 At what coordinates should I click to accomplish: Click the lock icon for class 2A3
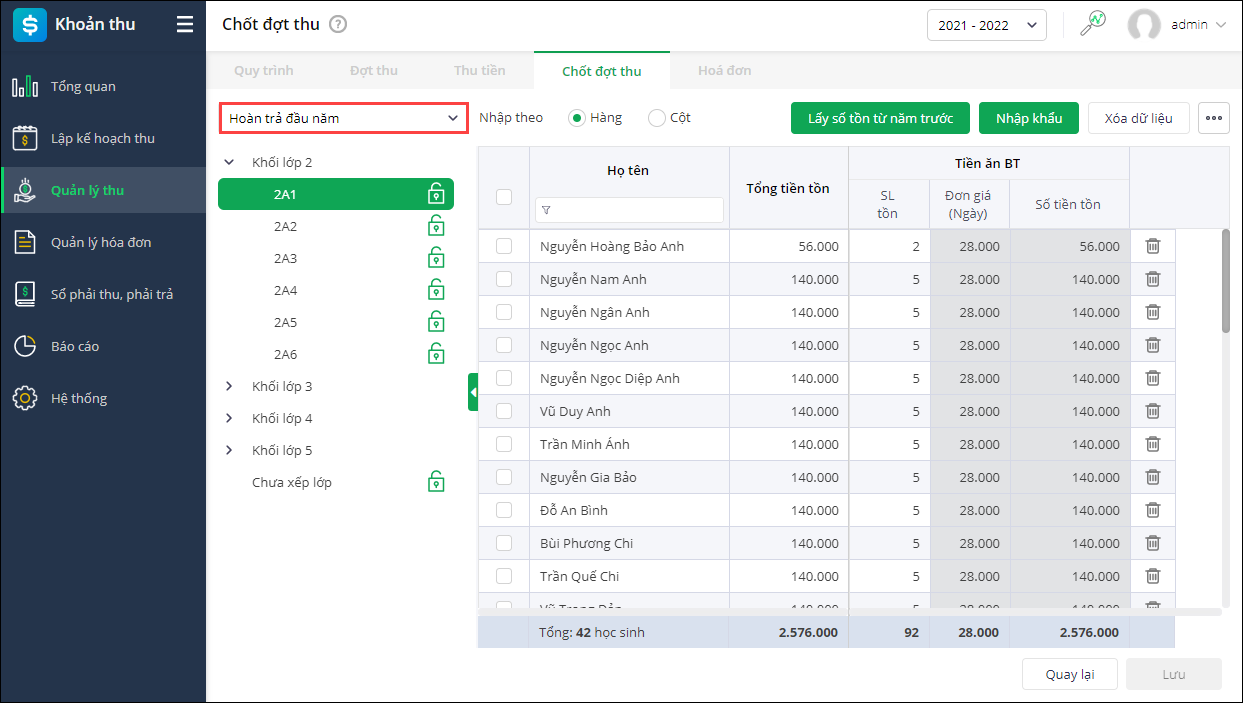coord(436,258)
